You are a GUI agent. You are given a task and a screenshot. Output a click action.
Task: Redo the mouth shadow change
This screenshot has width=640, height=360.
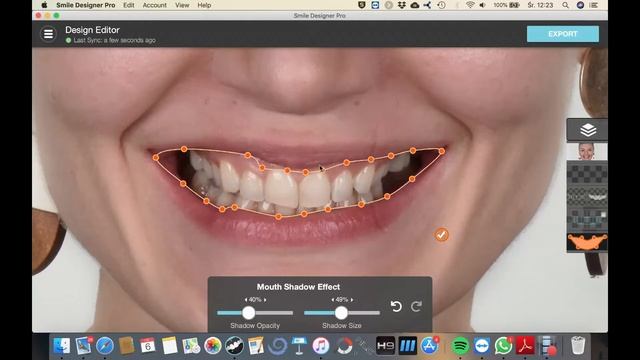tap(416, 307)
